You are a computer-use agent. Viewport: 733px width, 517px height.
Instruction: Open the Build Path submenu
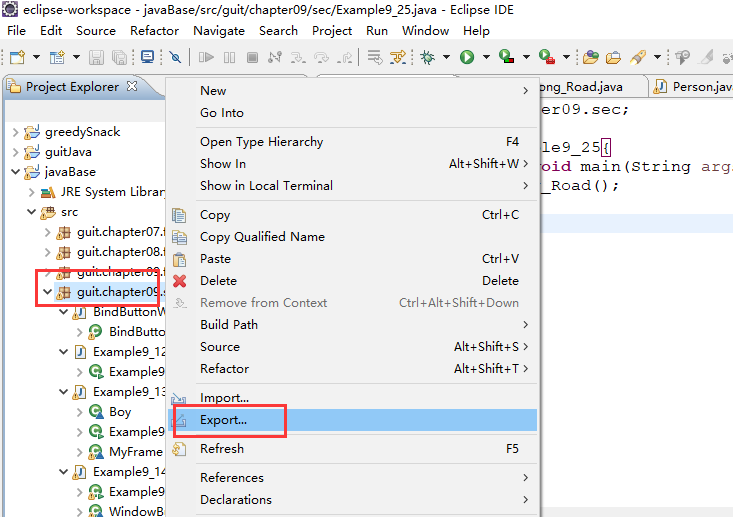(352, 325)
